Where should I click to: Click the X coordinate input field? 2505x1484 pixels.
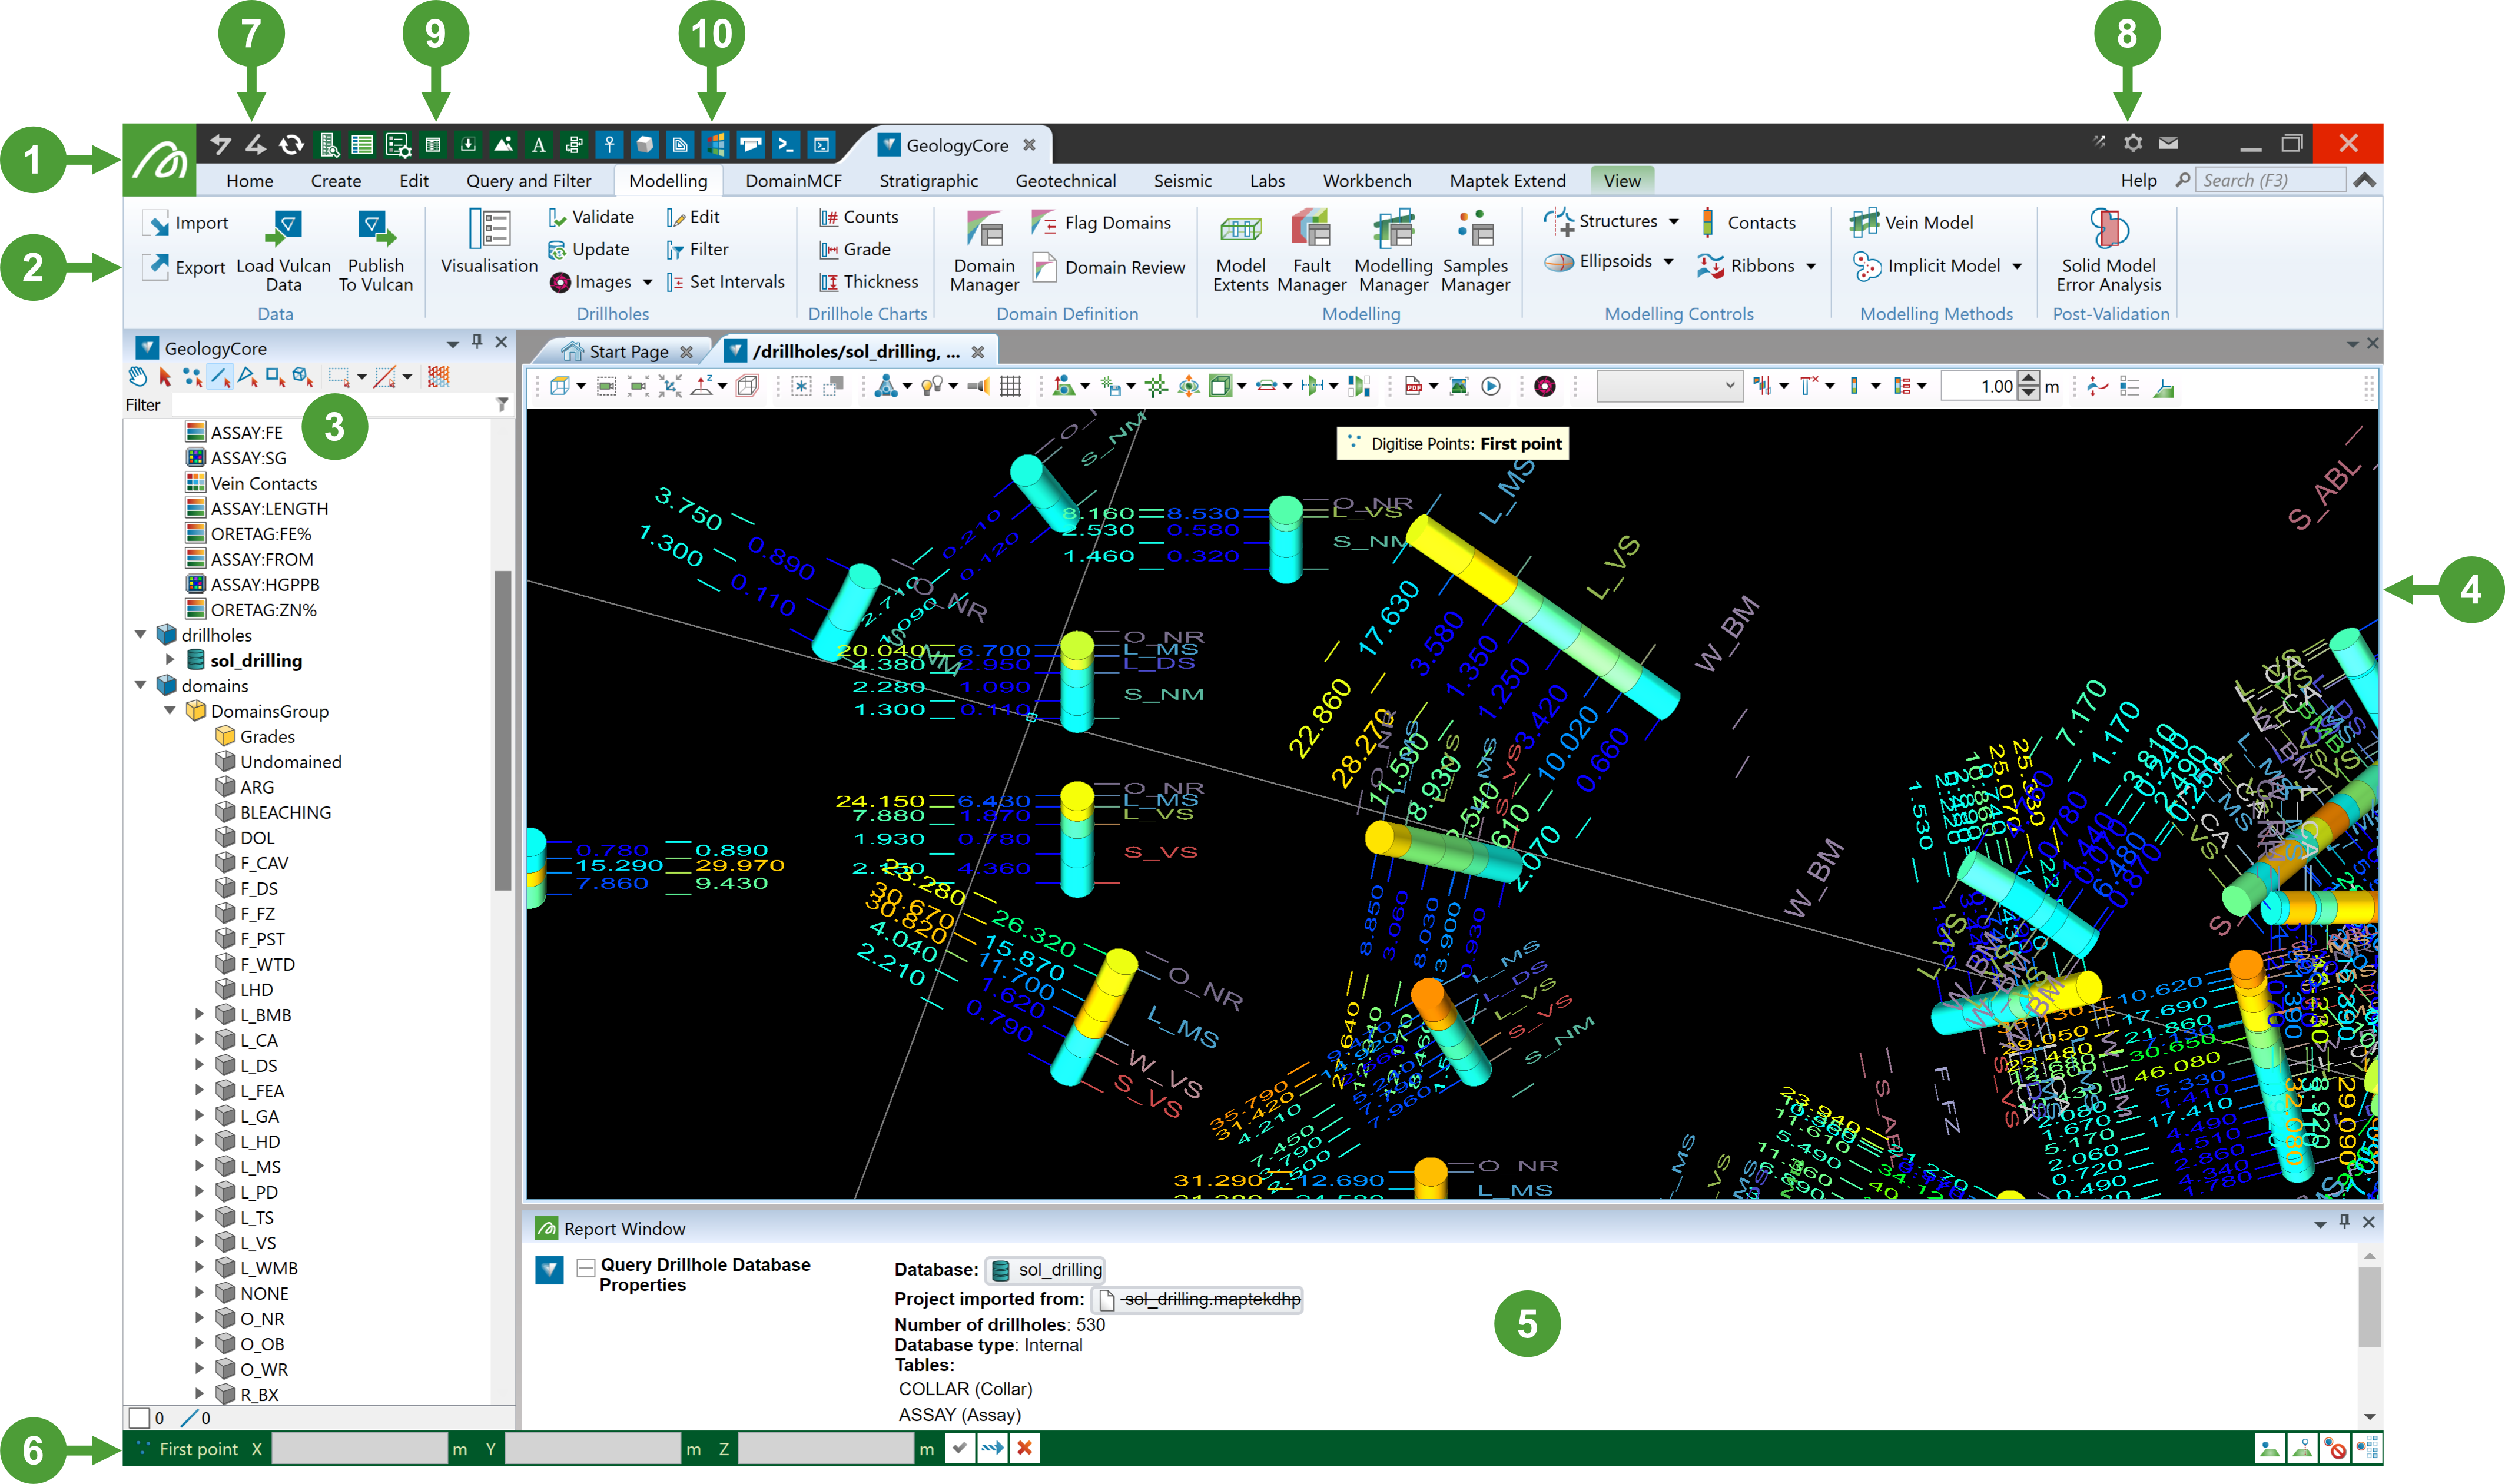coord(359,1448)
